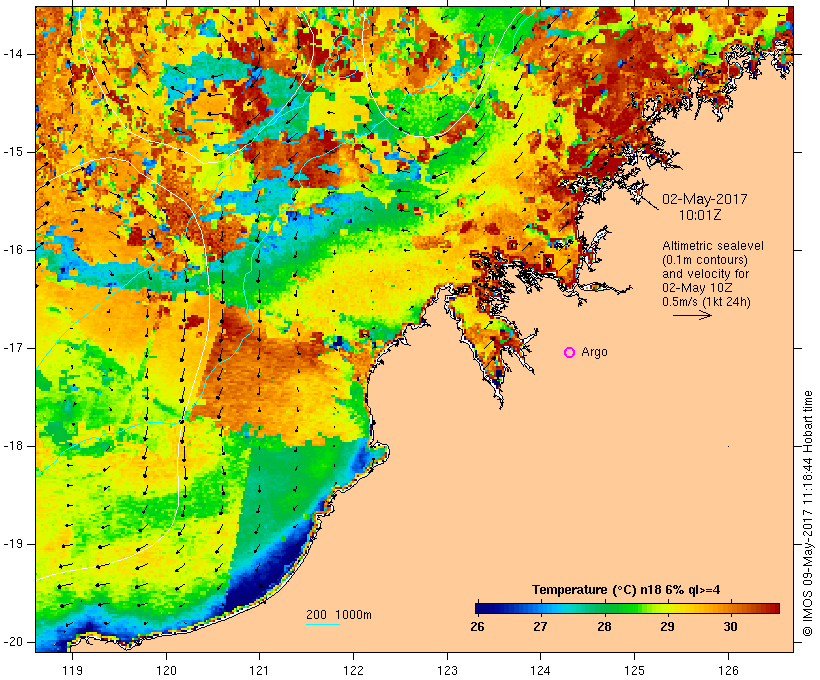Click the longitude axis label '120'
Viewport: 820px width, 680px height.
[x=166, y=670]
